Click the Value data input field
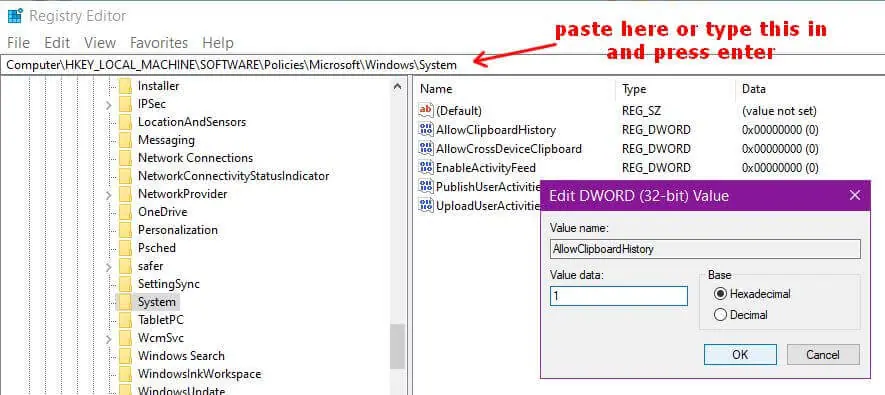Image resolution: width=885 pixels, height=395 pixels. (x=619, y=296)
